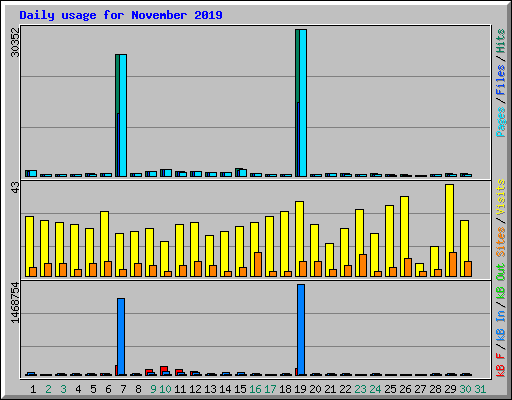Screen dimensions: 512x400
Task: Click the green "Hits" legend label
Action: point(501,41)
